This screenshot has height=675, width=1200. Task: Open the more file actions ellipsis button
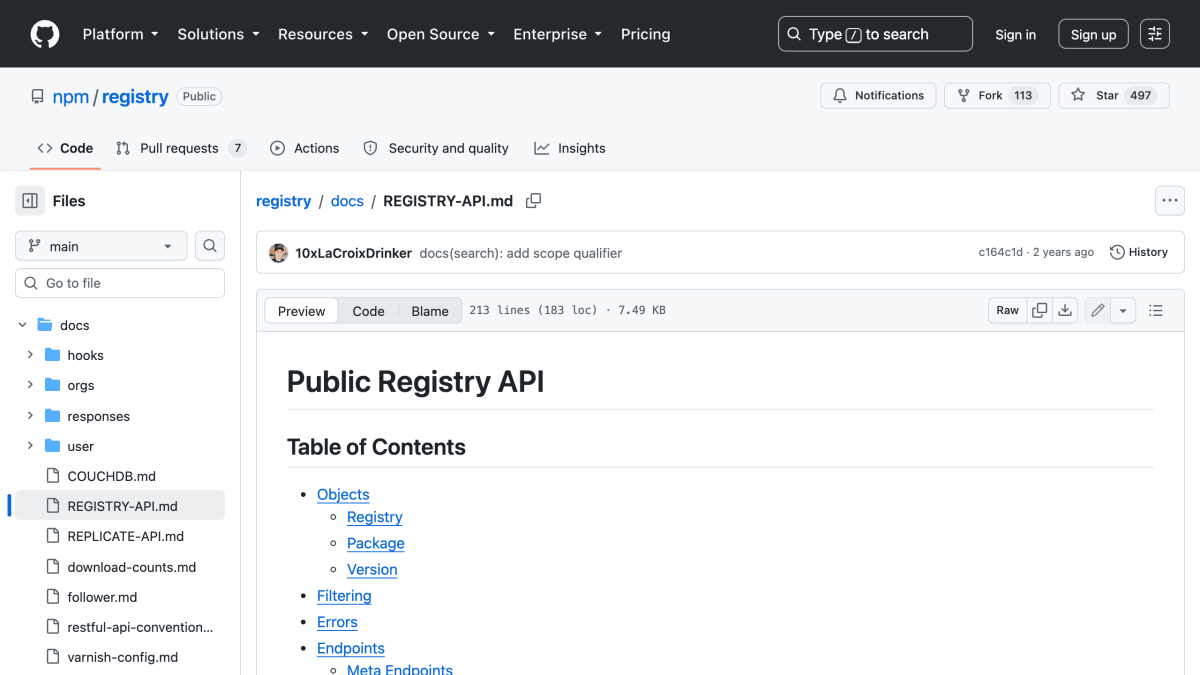click(1170, 201)
